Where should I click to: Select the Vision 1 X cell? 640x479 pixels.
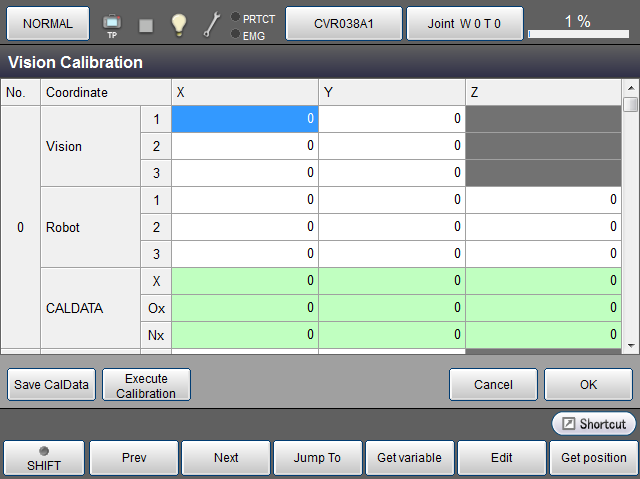[244, 119]
